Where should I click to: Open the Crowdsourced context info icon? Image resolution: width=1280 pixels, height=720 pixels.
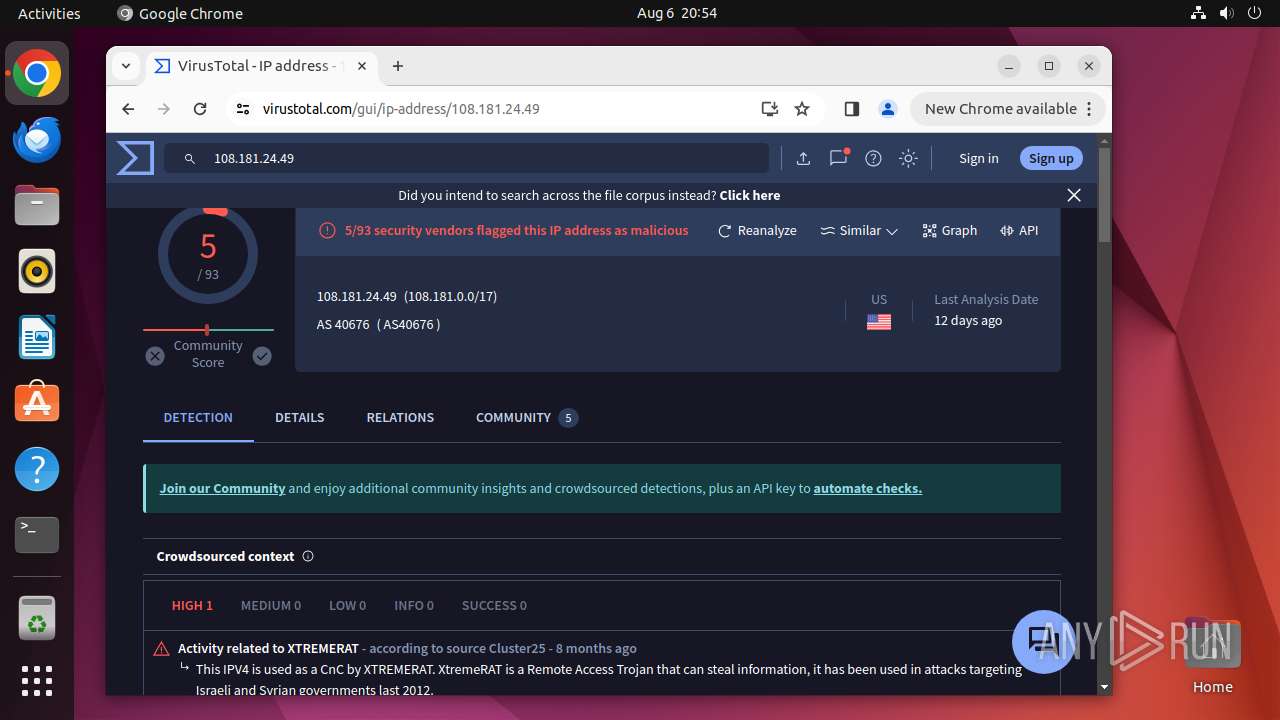coord(308,556)
